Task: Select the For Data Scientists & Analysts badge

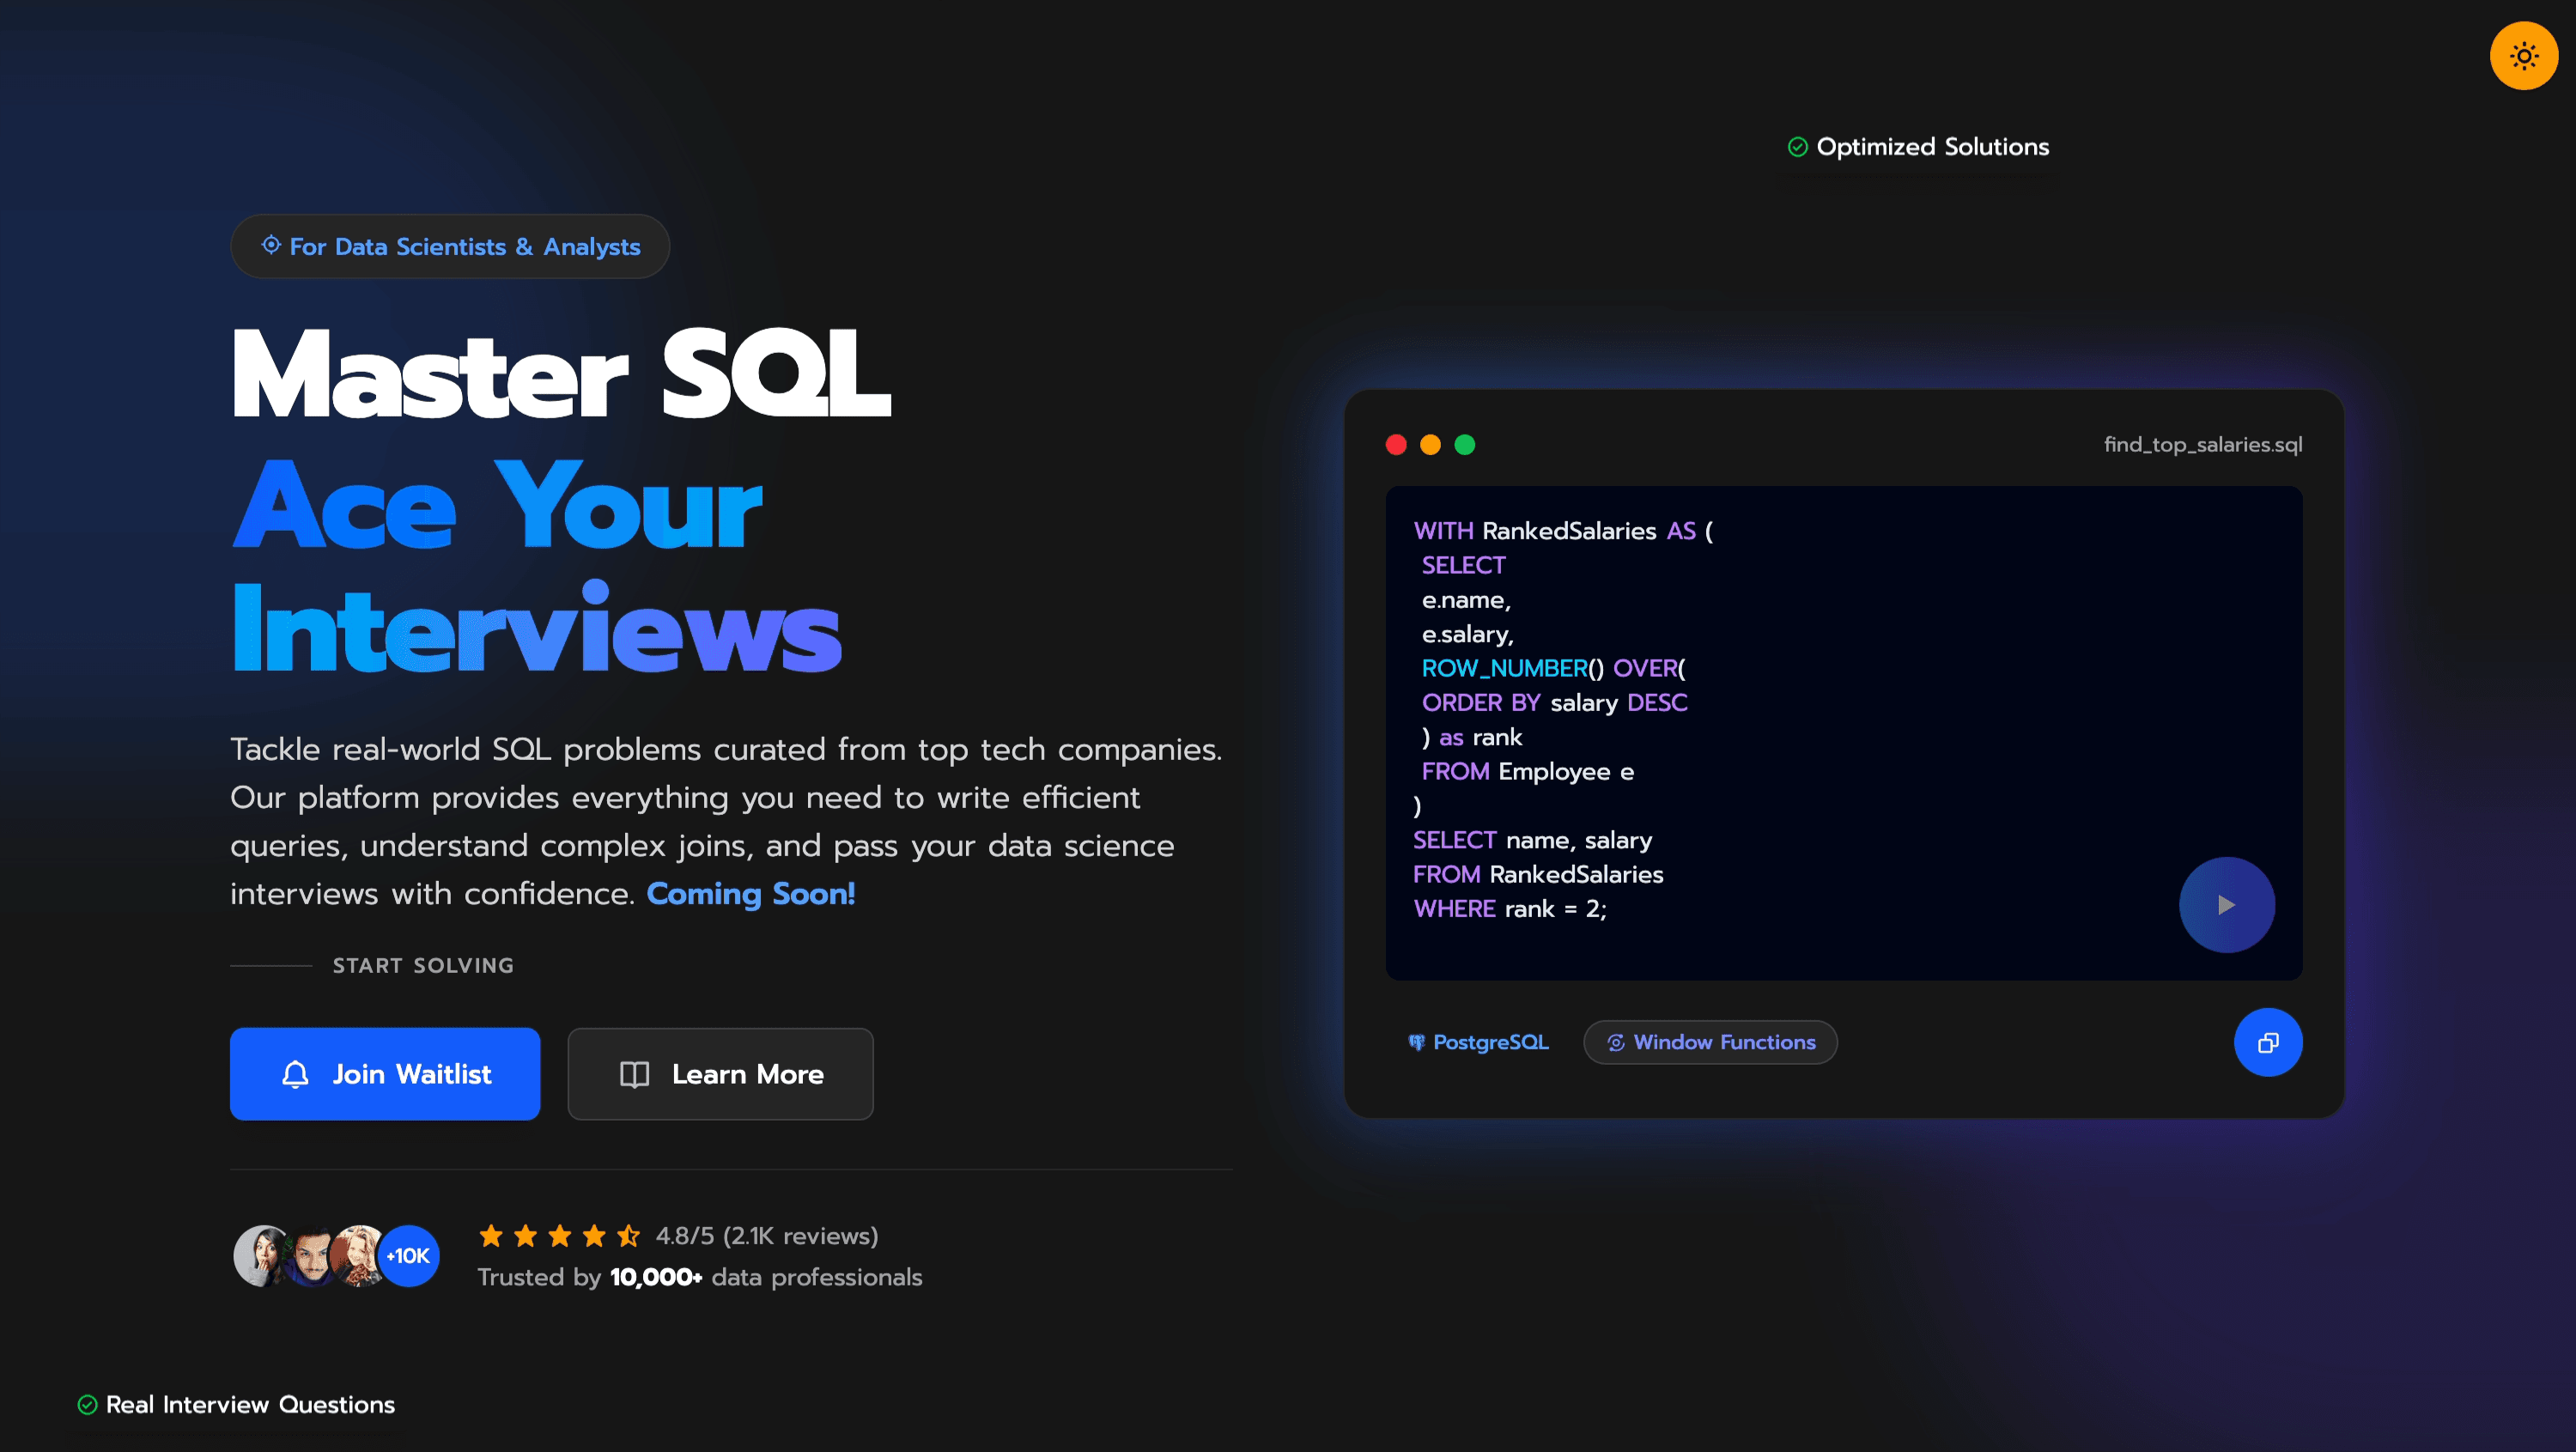Action: [450, 246]
